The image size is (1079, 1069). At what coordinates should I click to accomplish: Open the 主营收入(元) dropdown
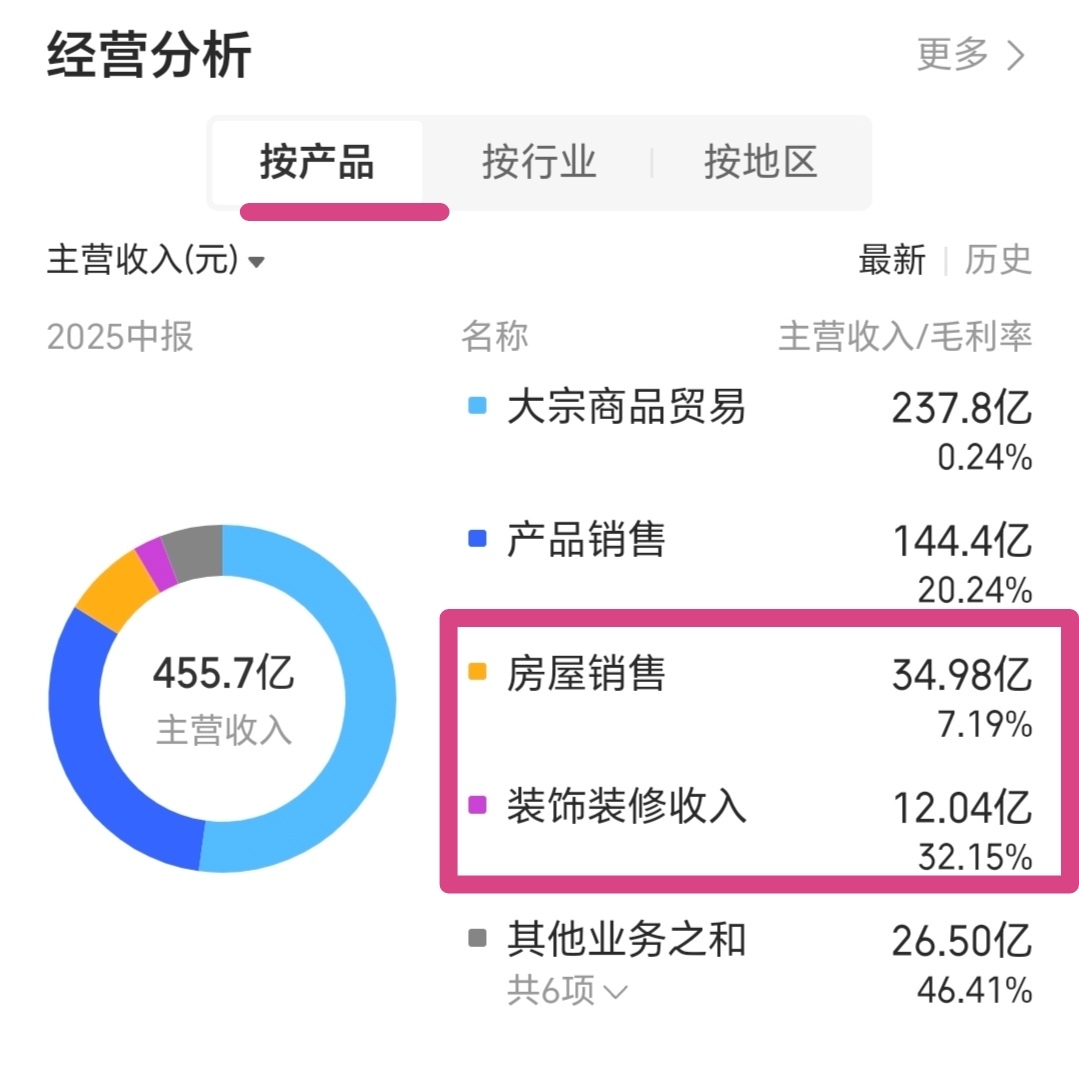(x=156, y=261)
